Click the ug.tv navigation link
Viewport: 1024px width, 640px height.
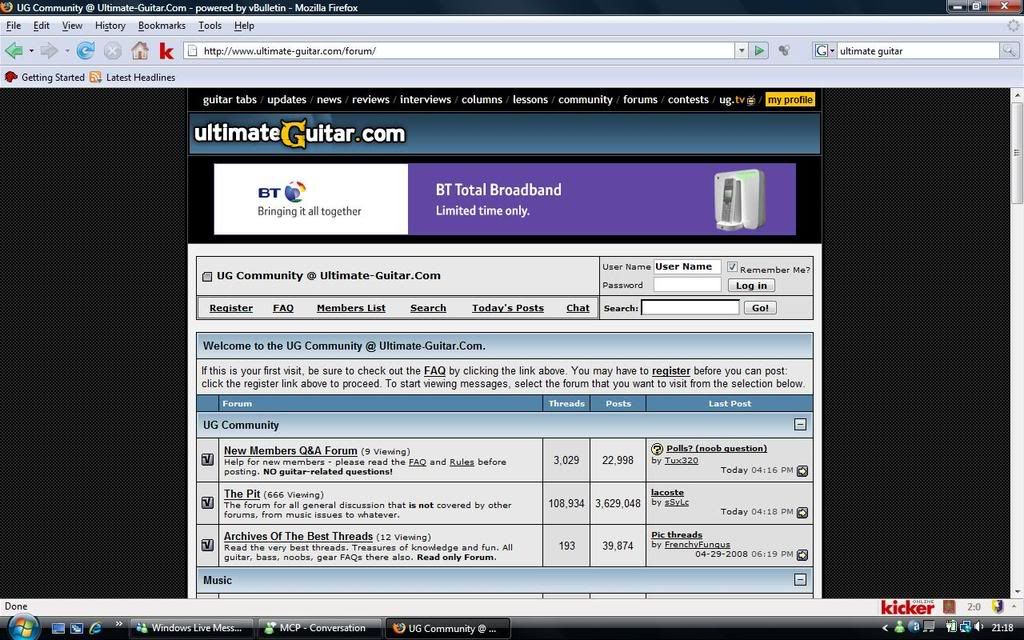point(737,99)
